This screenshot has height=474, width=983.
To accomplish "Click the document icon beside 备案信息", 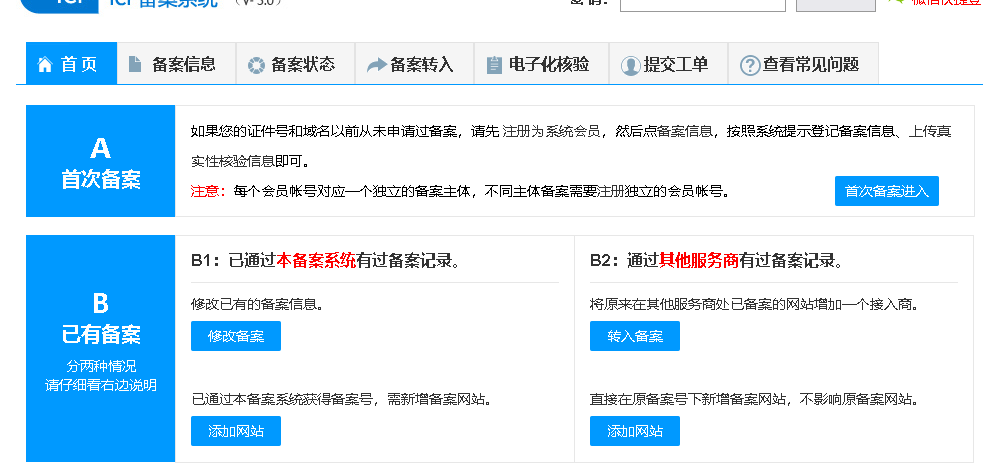I will (x=135, y=65).
